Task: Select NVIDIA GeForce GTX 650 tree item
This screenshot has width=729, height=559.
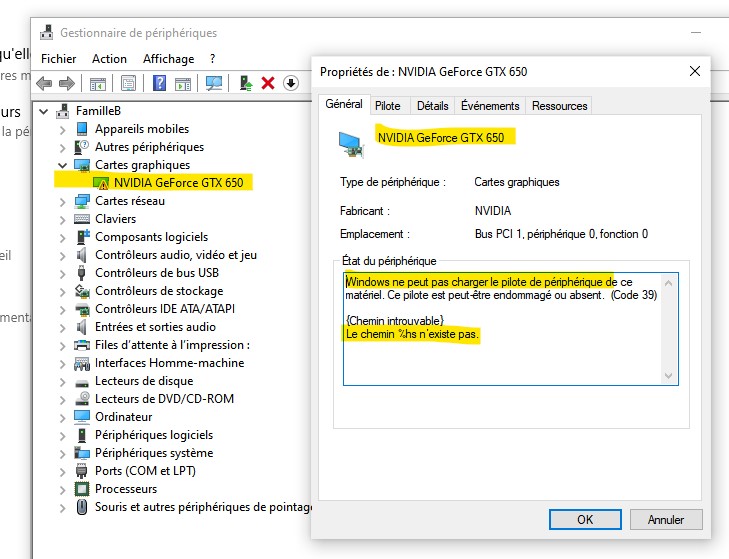Action: point(179,183)
